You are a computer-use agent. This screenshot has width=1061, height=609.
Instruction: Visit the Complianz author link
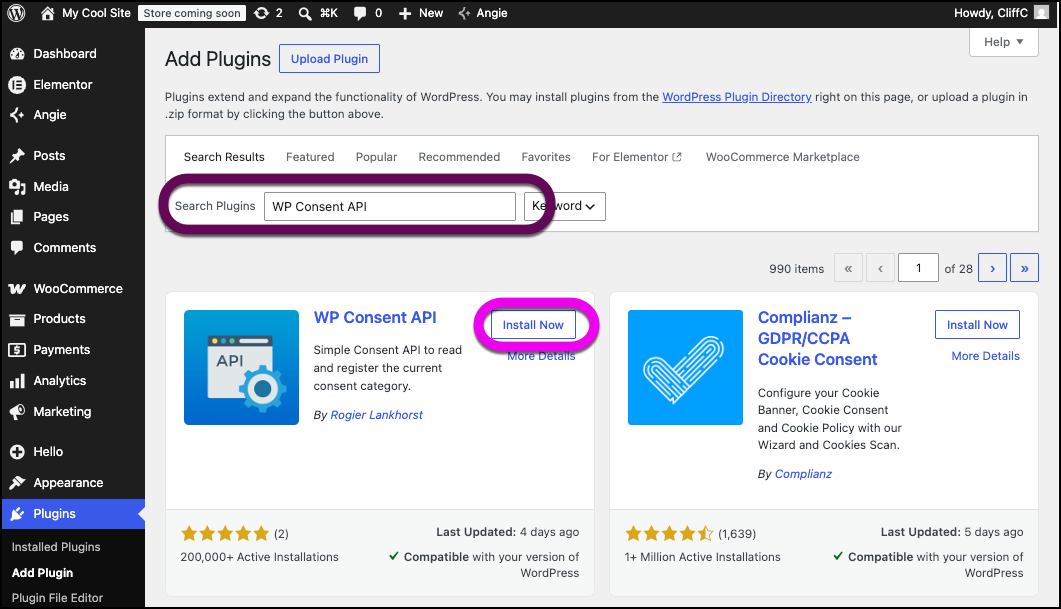point(803,474)
